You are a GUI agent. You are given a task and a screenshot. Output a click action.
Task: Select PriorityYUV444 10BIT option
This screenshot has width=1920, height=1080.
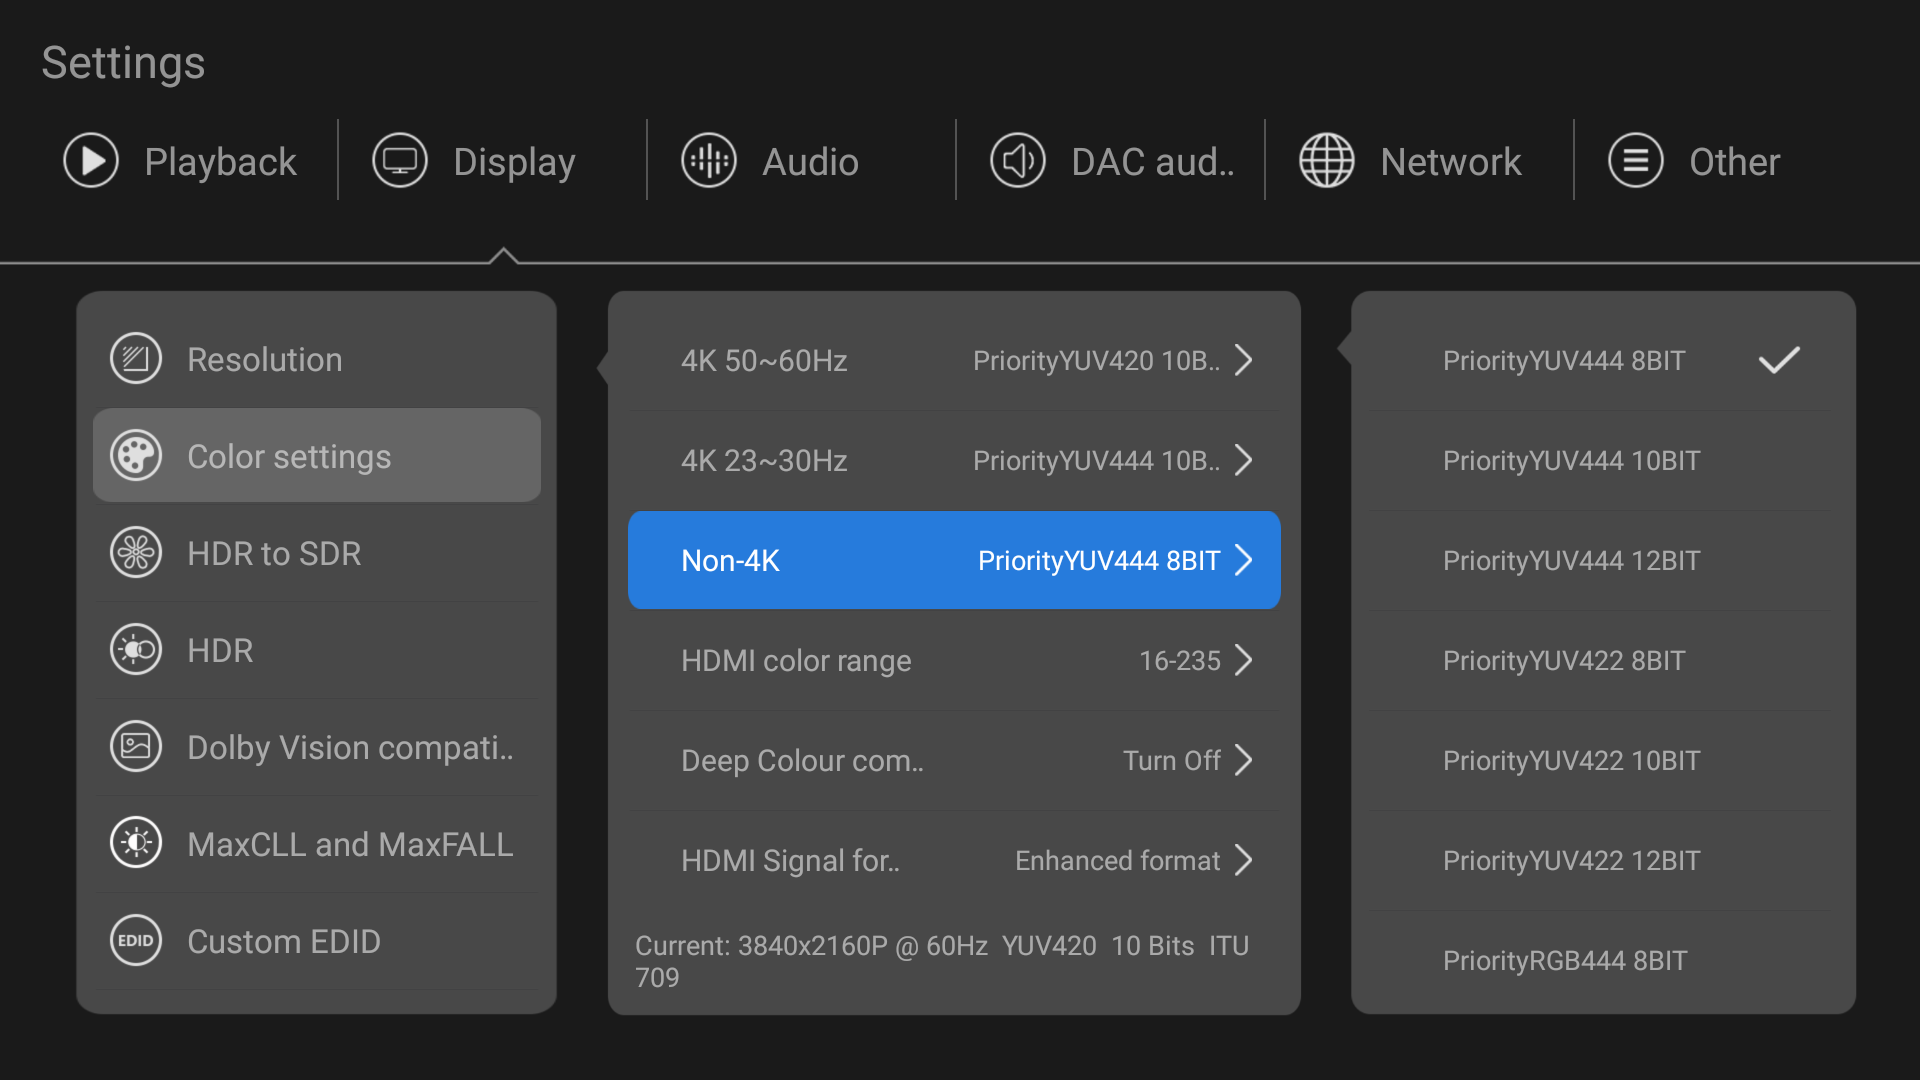[1601, 461]
